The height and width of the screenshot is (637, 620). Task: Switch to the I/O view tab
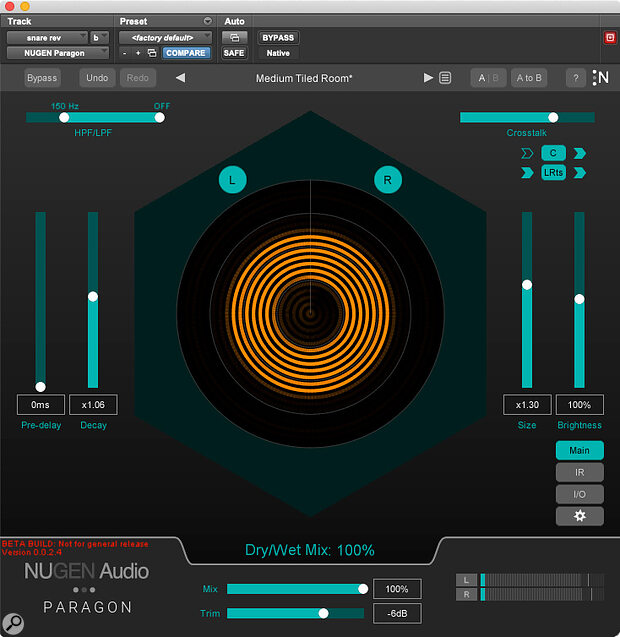pos(579,494)
